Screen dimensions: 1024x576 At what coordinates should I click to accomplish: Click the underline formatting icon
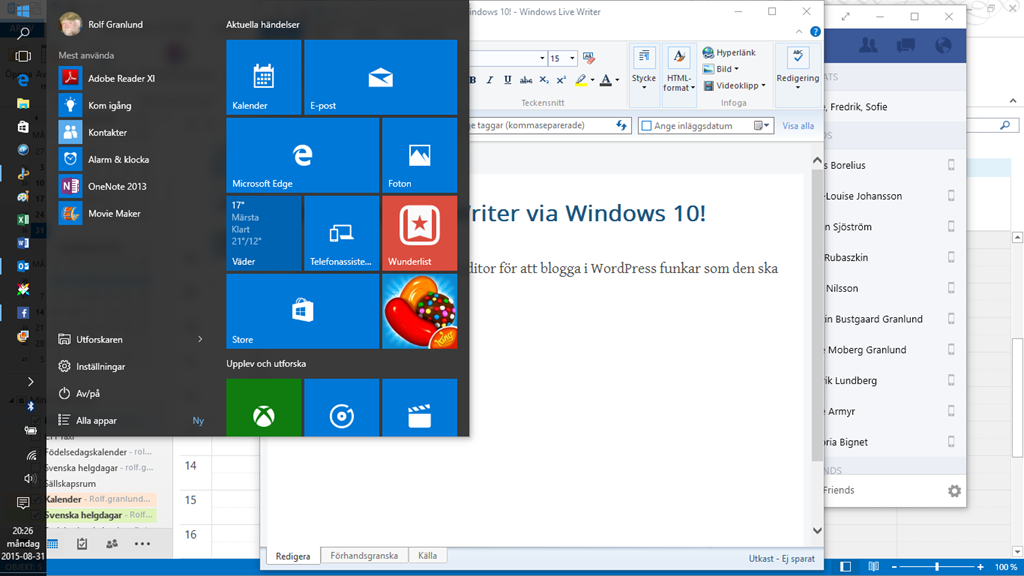click(x=508, y=80)
